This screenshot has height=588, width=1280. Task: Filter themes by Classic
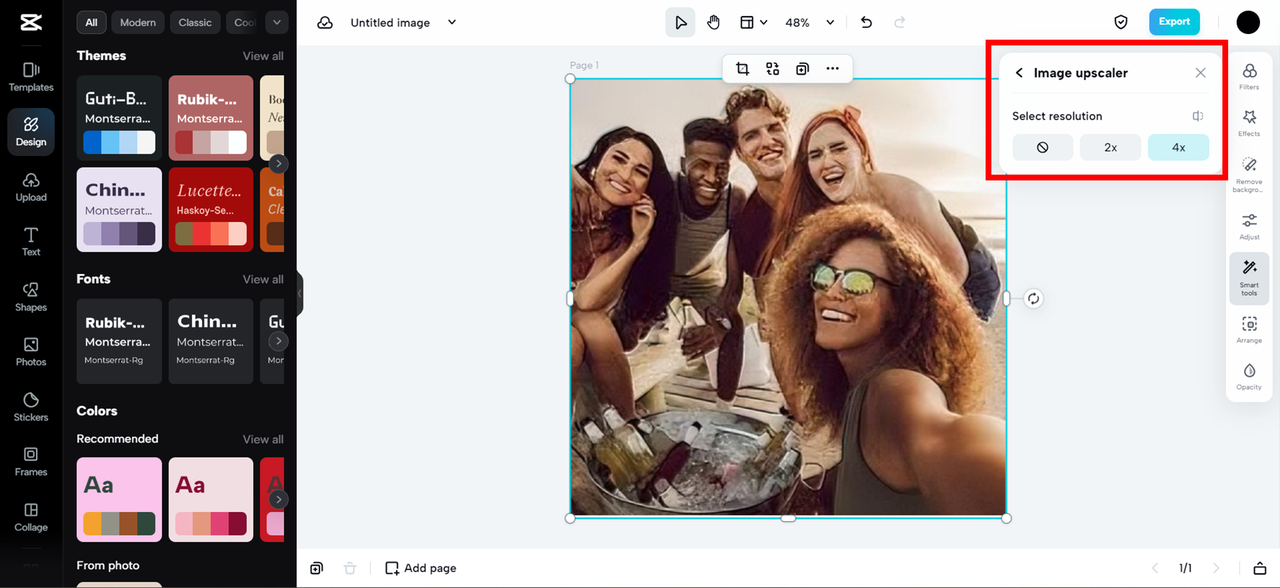[x=195, y=22]
